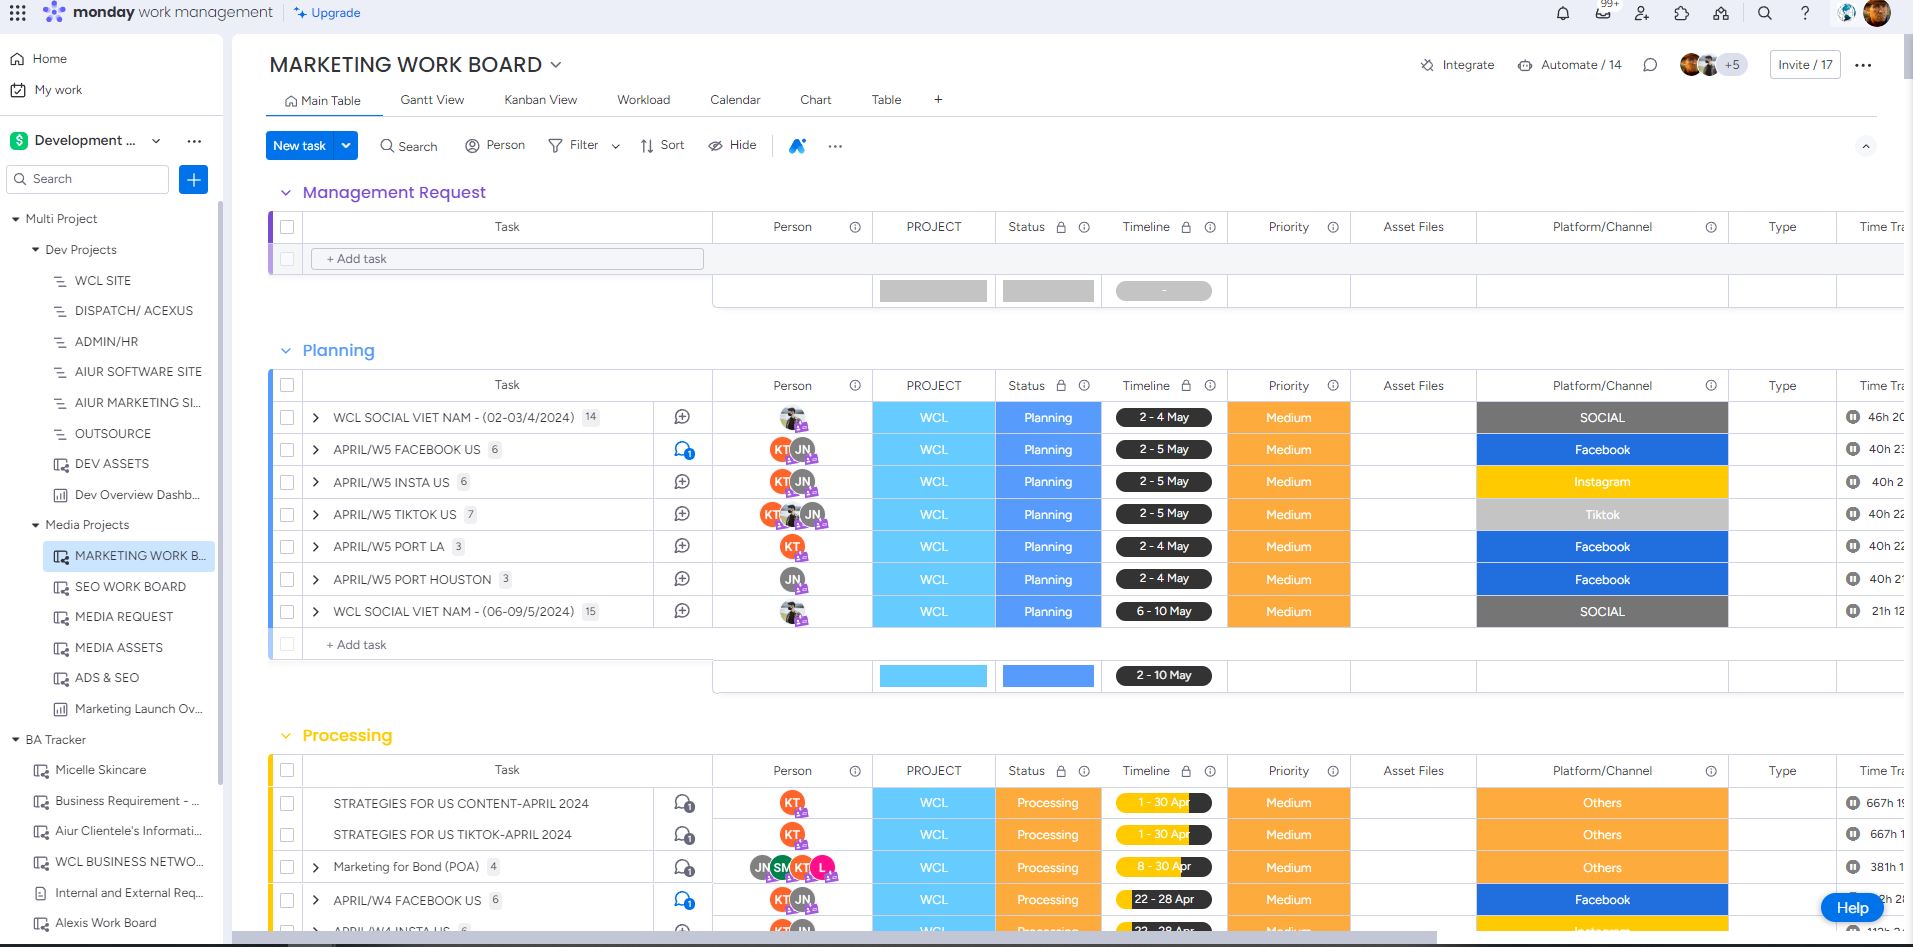Click Instagram platform cell for APRIL/W5 INSTA US
Image resolution: width=1913 pixels, height=947 pixels.
click(x=1602, y=482)
